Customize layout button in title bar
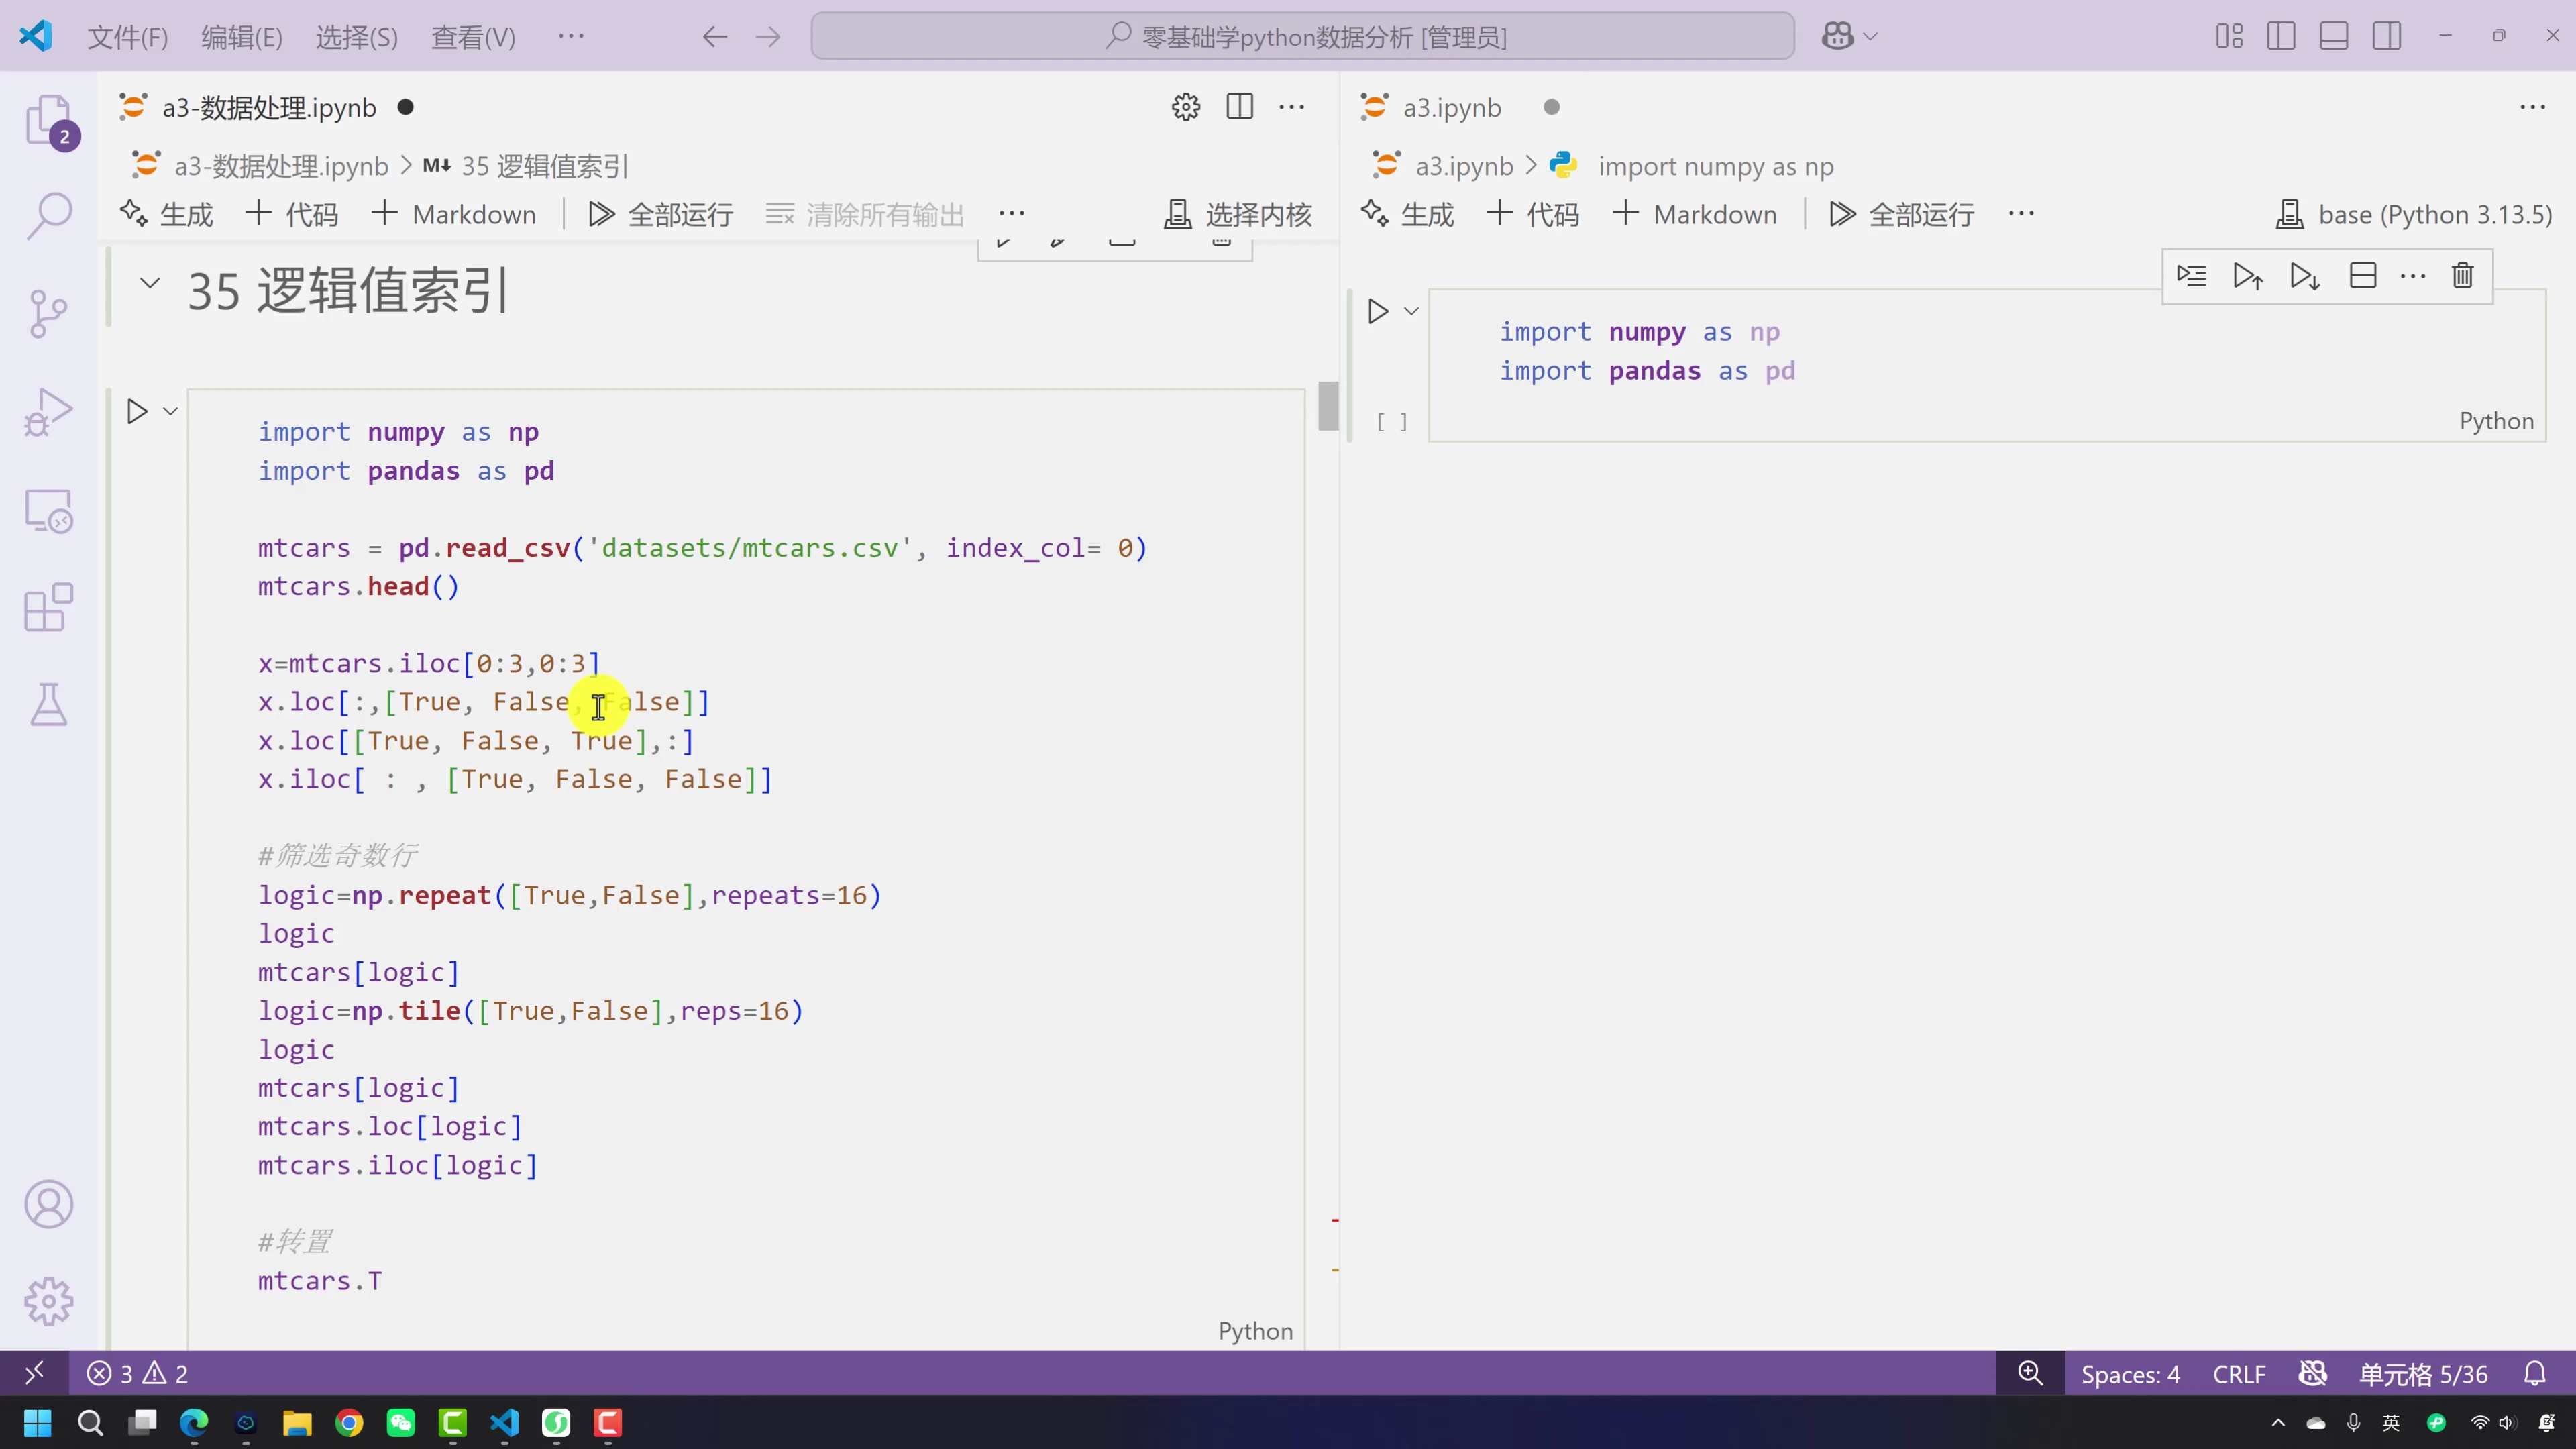The width and height of the screenshot is (2576, 1449). [2229, 36]
